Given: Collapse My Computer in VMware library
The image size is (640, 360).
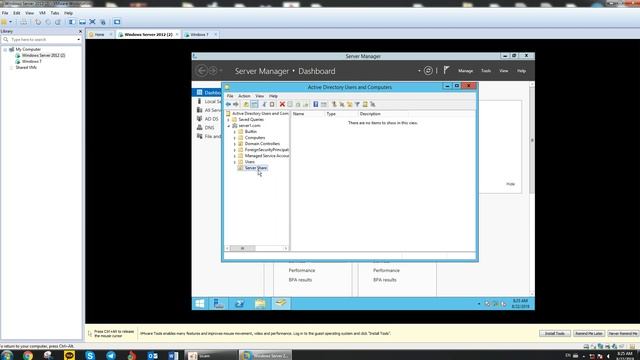Looking at the screenshot, I should point(5,49).
